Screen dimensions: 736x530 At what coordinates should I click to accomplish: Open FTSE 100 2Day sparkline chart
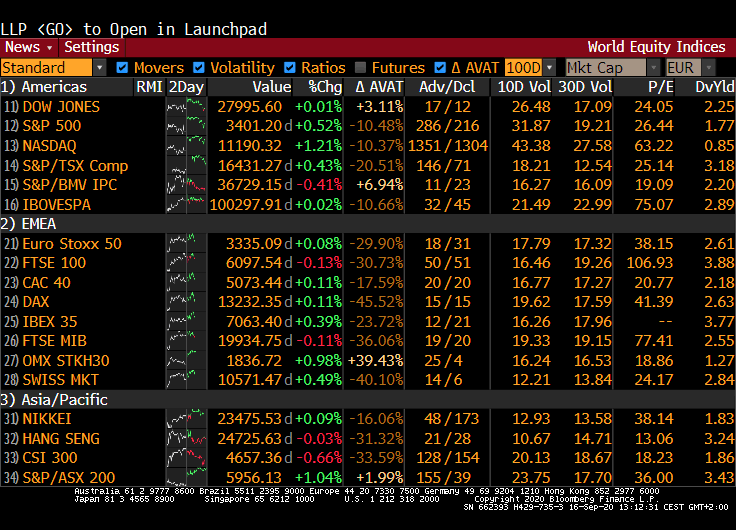tap(186, 262)
